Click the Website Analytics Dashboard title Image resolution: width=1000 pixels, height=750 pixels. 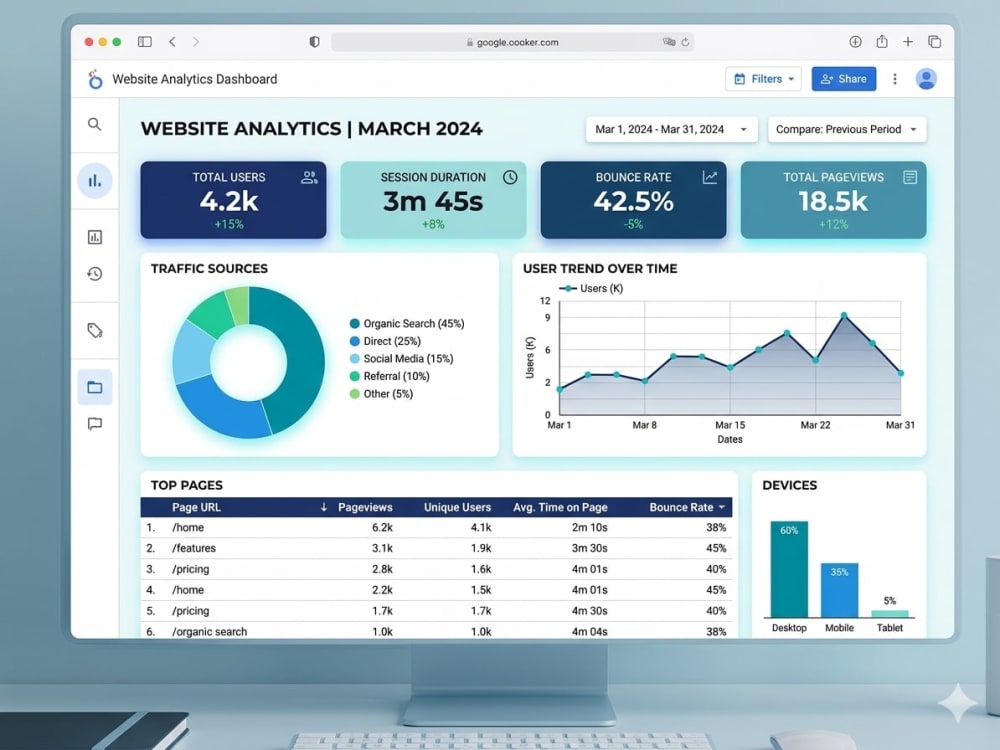[x=195, y=79]
